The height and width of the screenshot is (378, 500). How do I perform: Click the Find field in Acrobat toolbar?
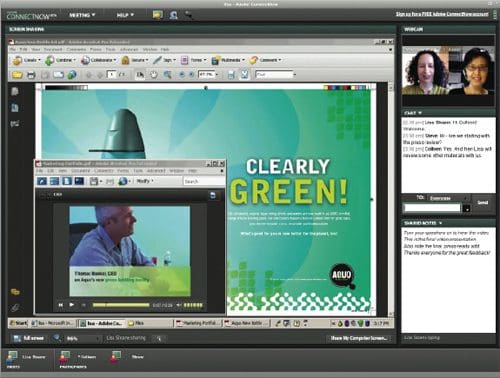click(275, 74)
